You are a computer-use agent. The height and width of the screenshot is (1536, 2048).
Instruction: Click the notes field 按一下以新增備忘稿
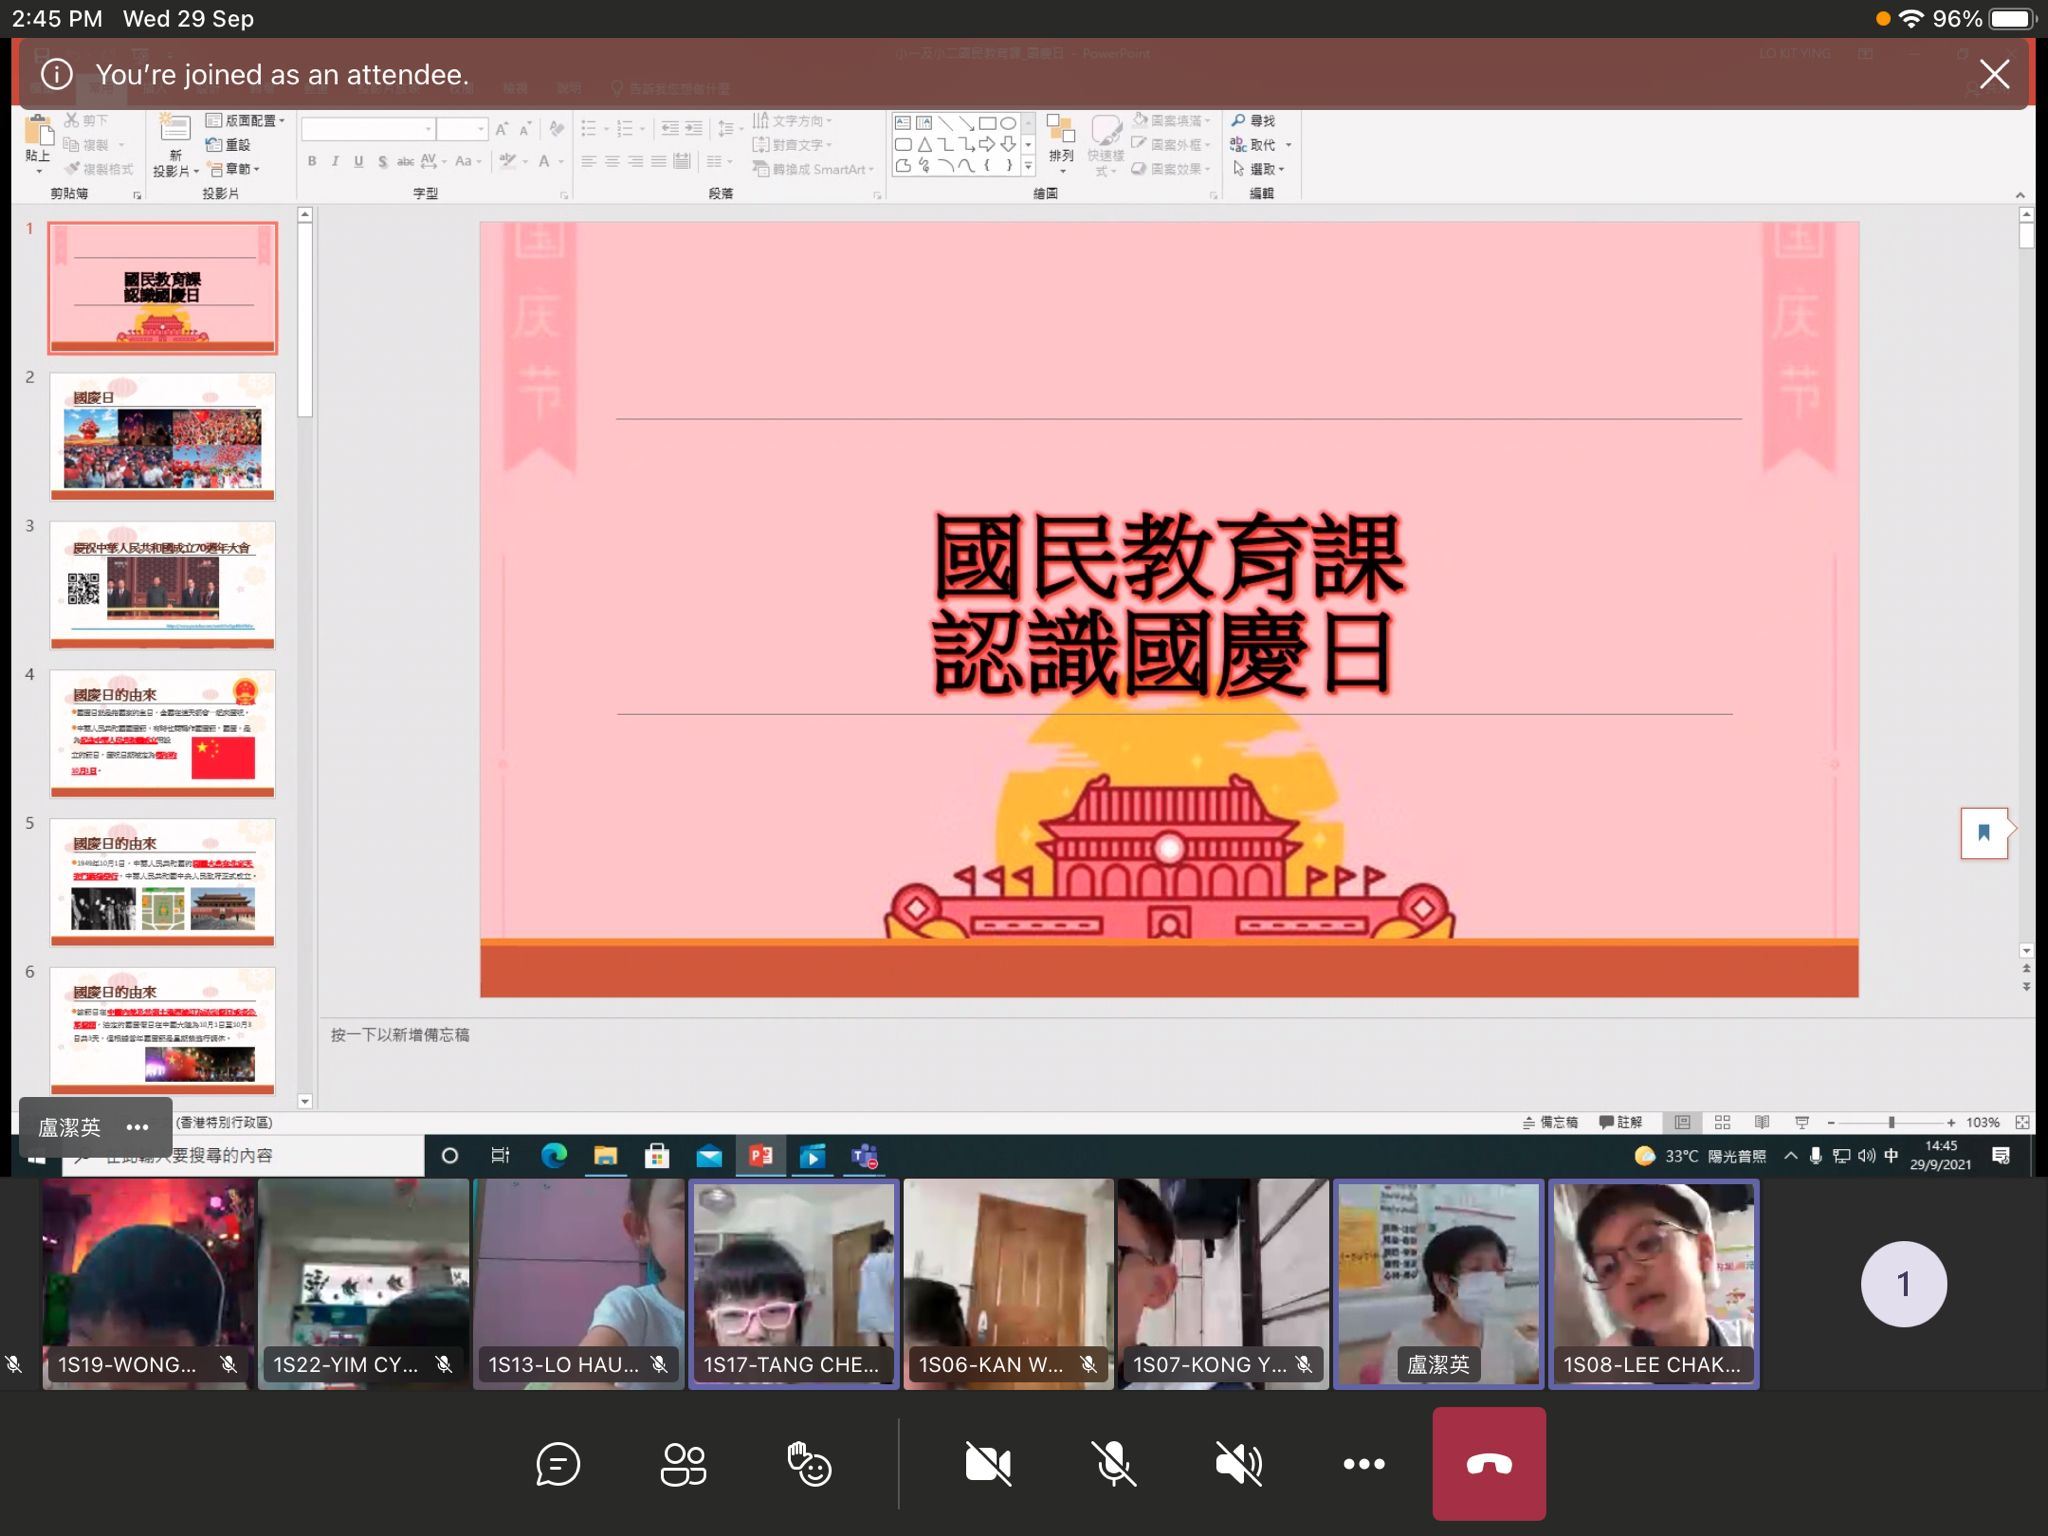click(400, 1035)
